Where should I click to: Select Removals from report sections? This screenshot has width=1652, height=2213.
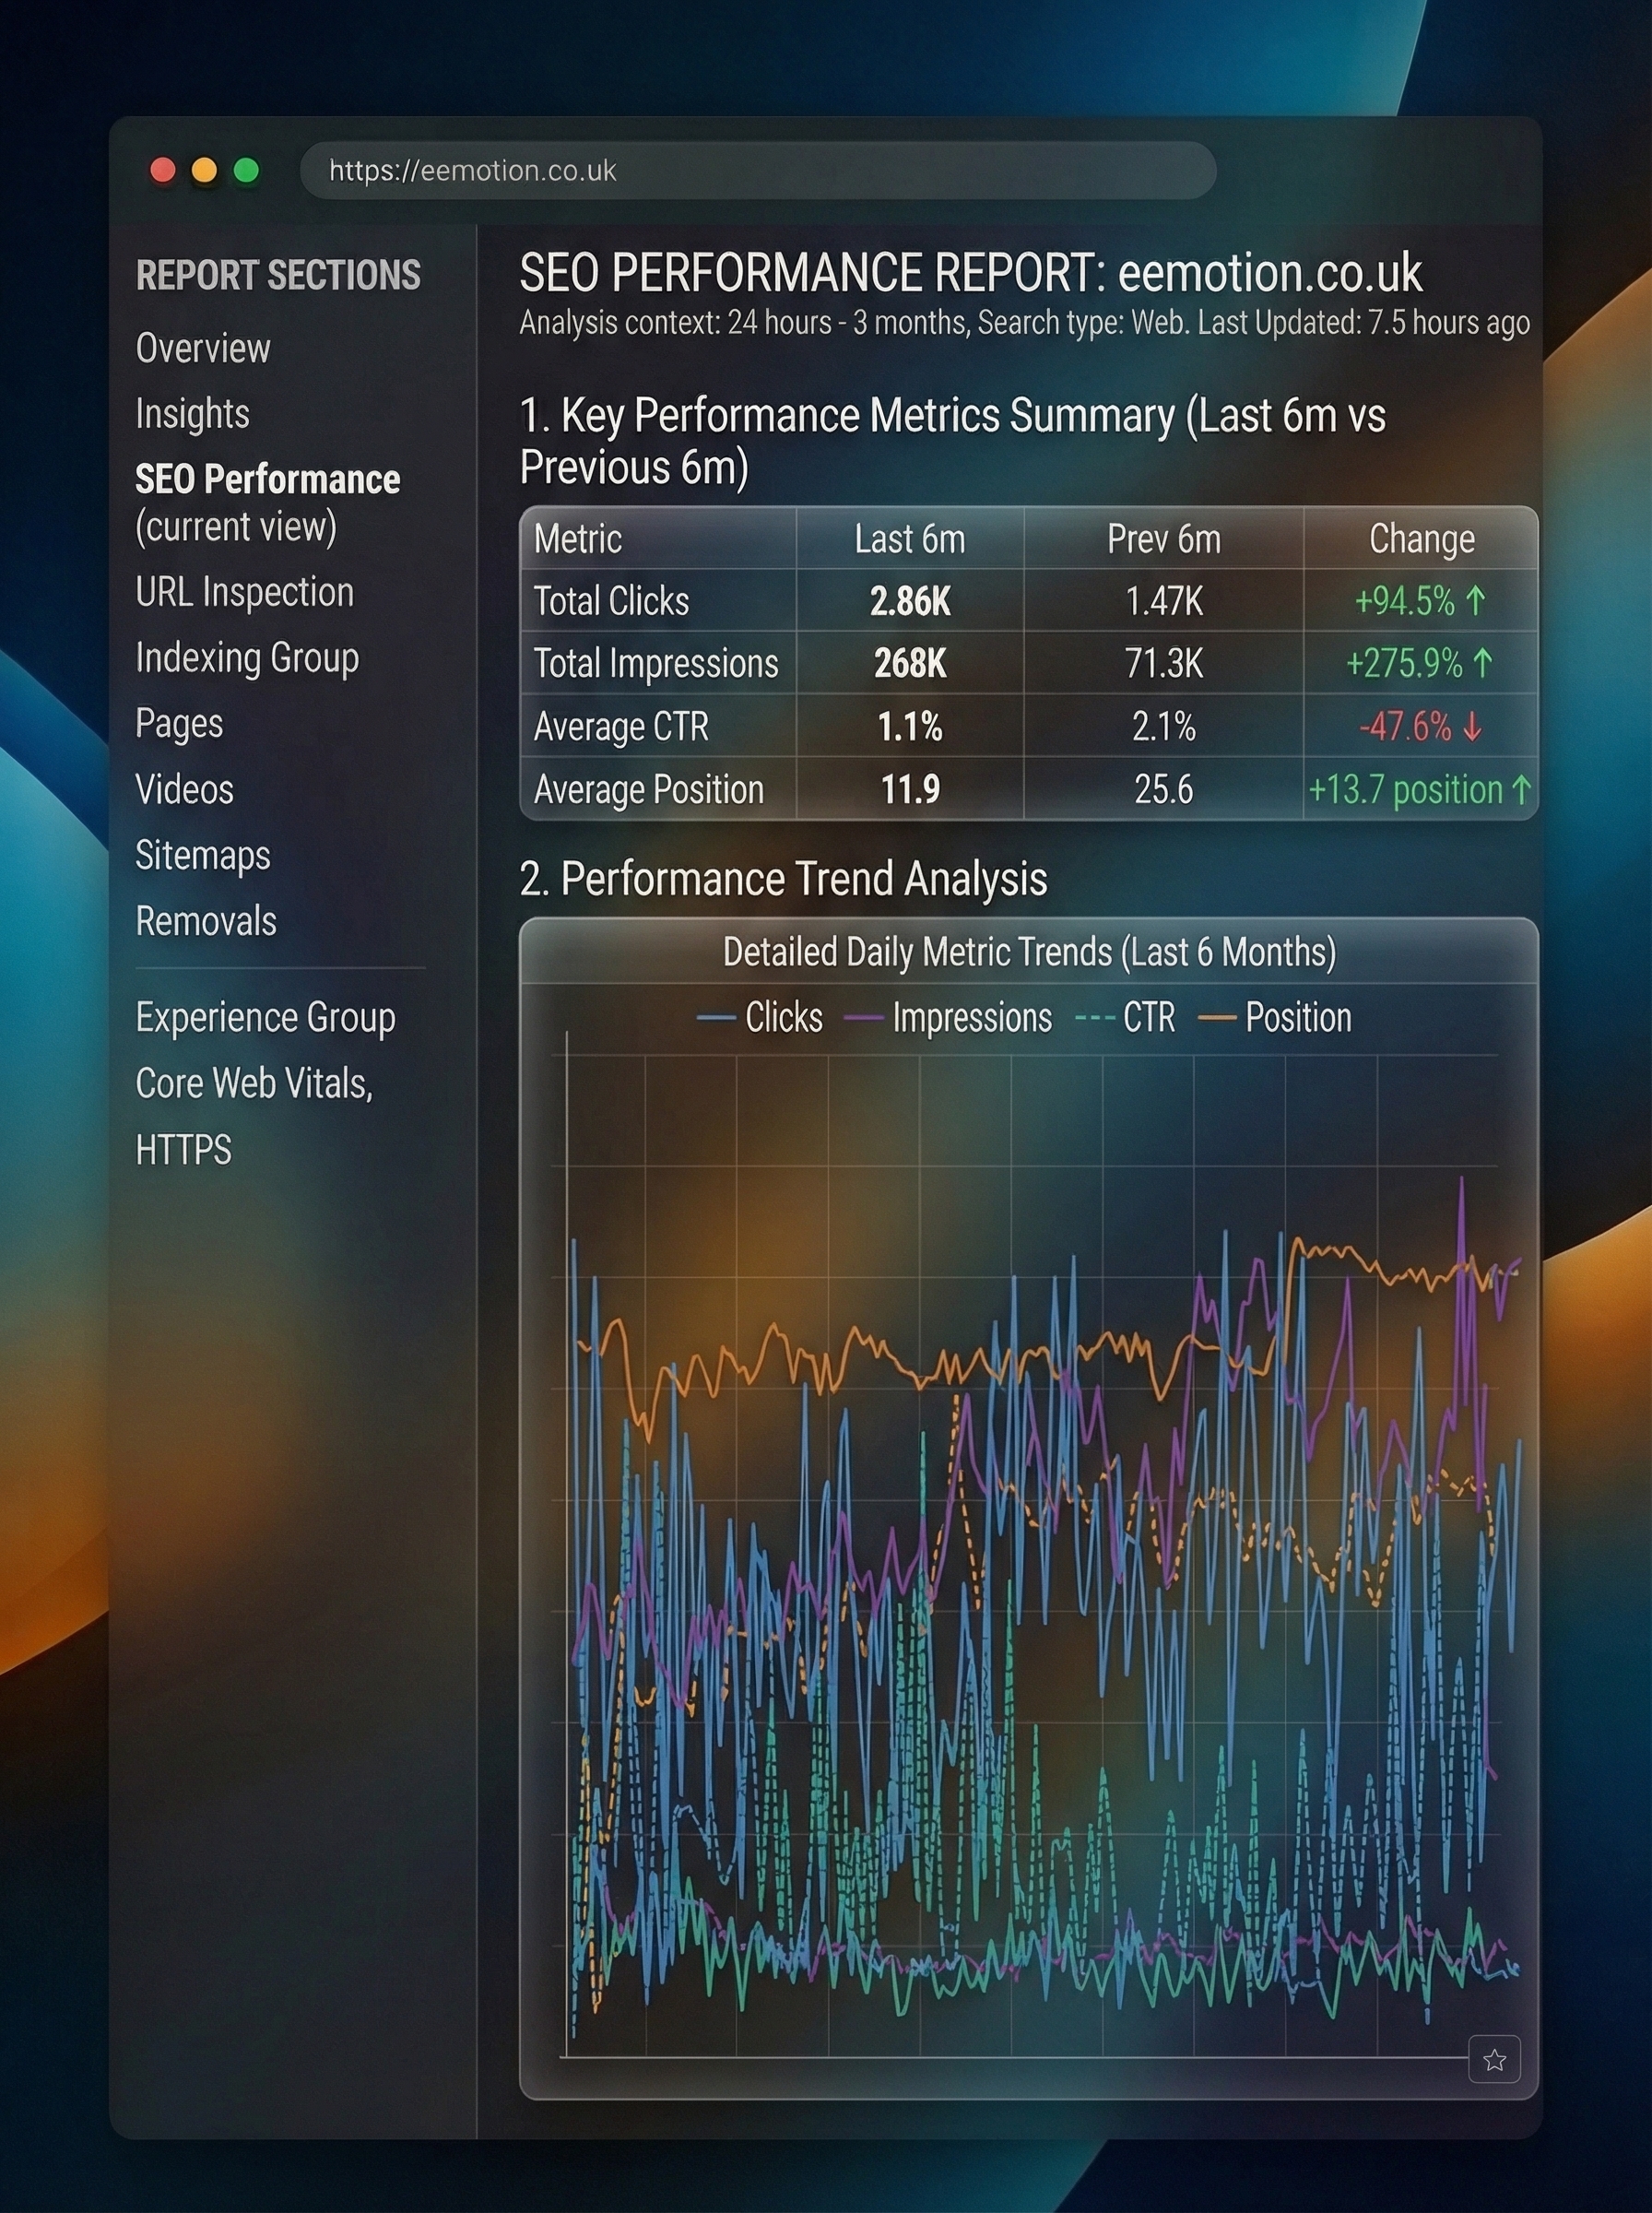206,921
